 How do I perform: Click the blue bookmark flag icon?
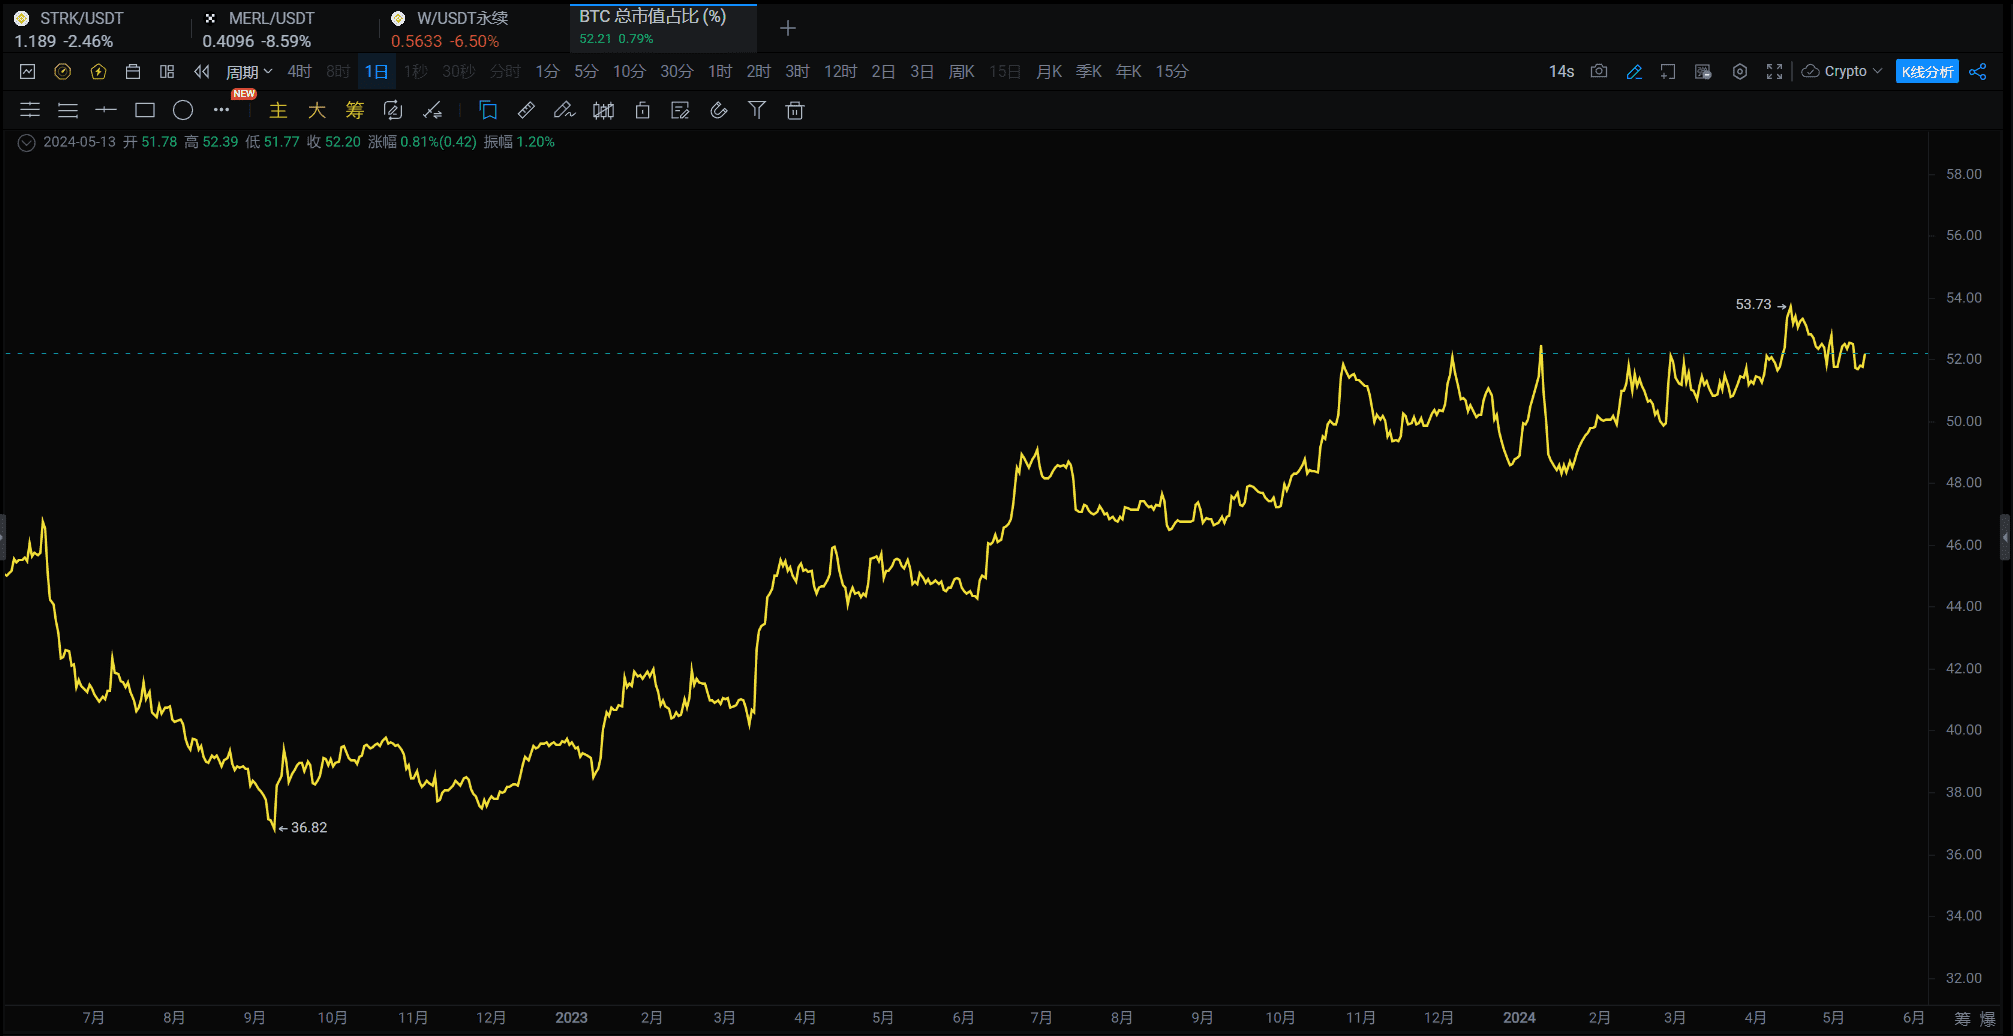[x=488, y=110]
